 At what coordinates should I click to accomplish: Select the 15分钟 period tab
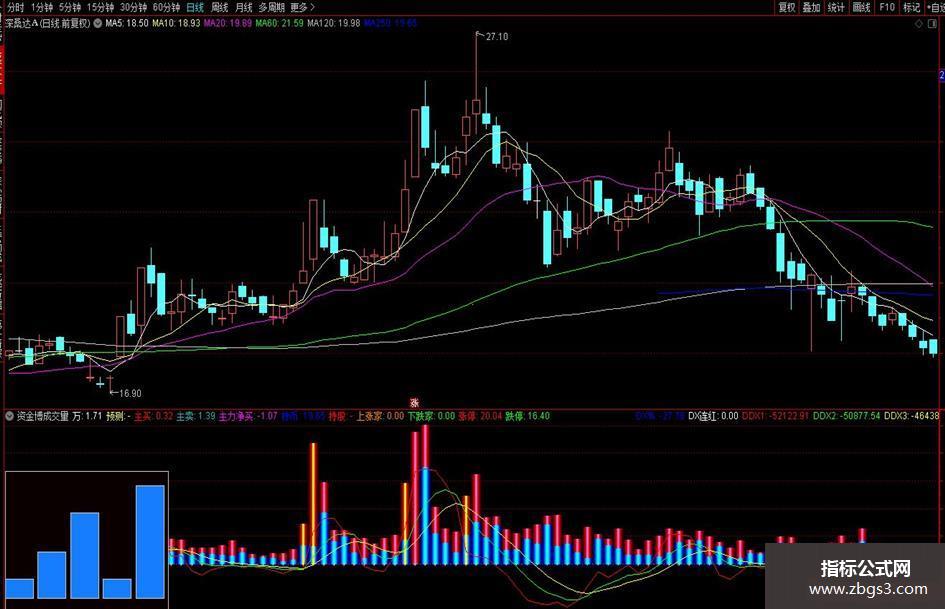100,7
